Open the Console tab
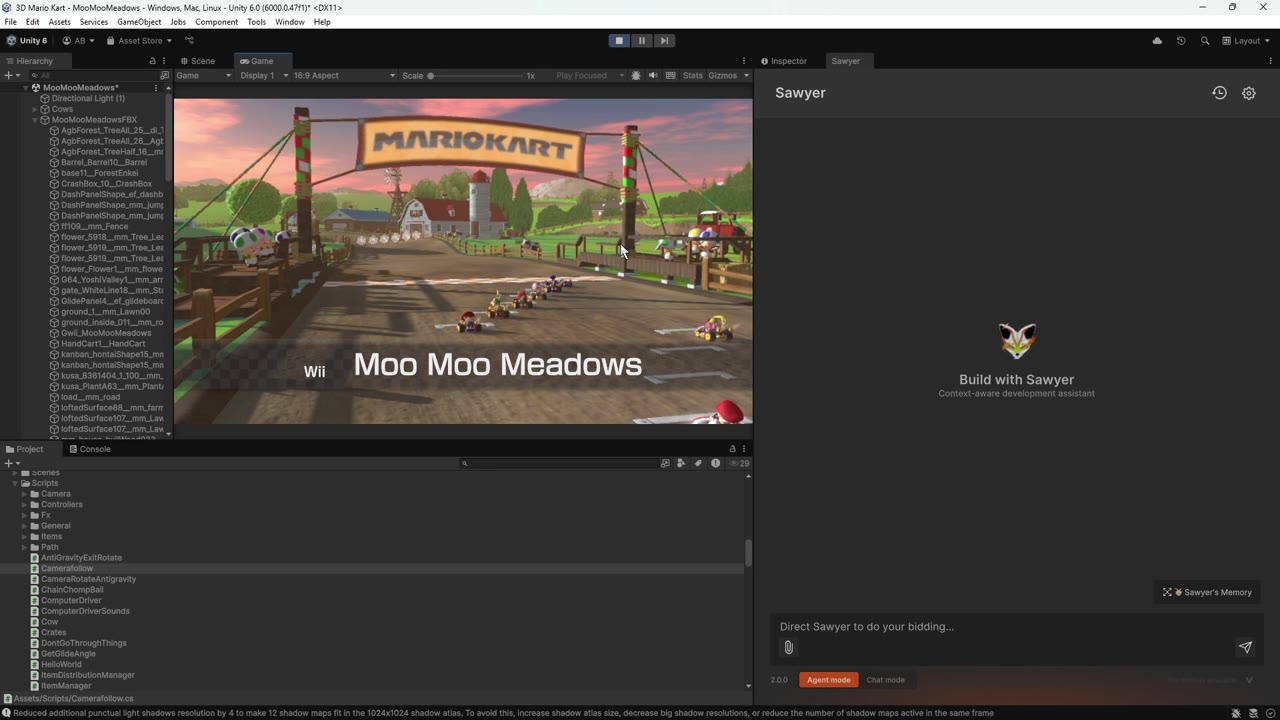Image resolution: width=1280 pixels, height=720 pixels. (90, 449)
